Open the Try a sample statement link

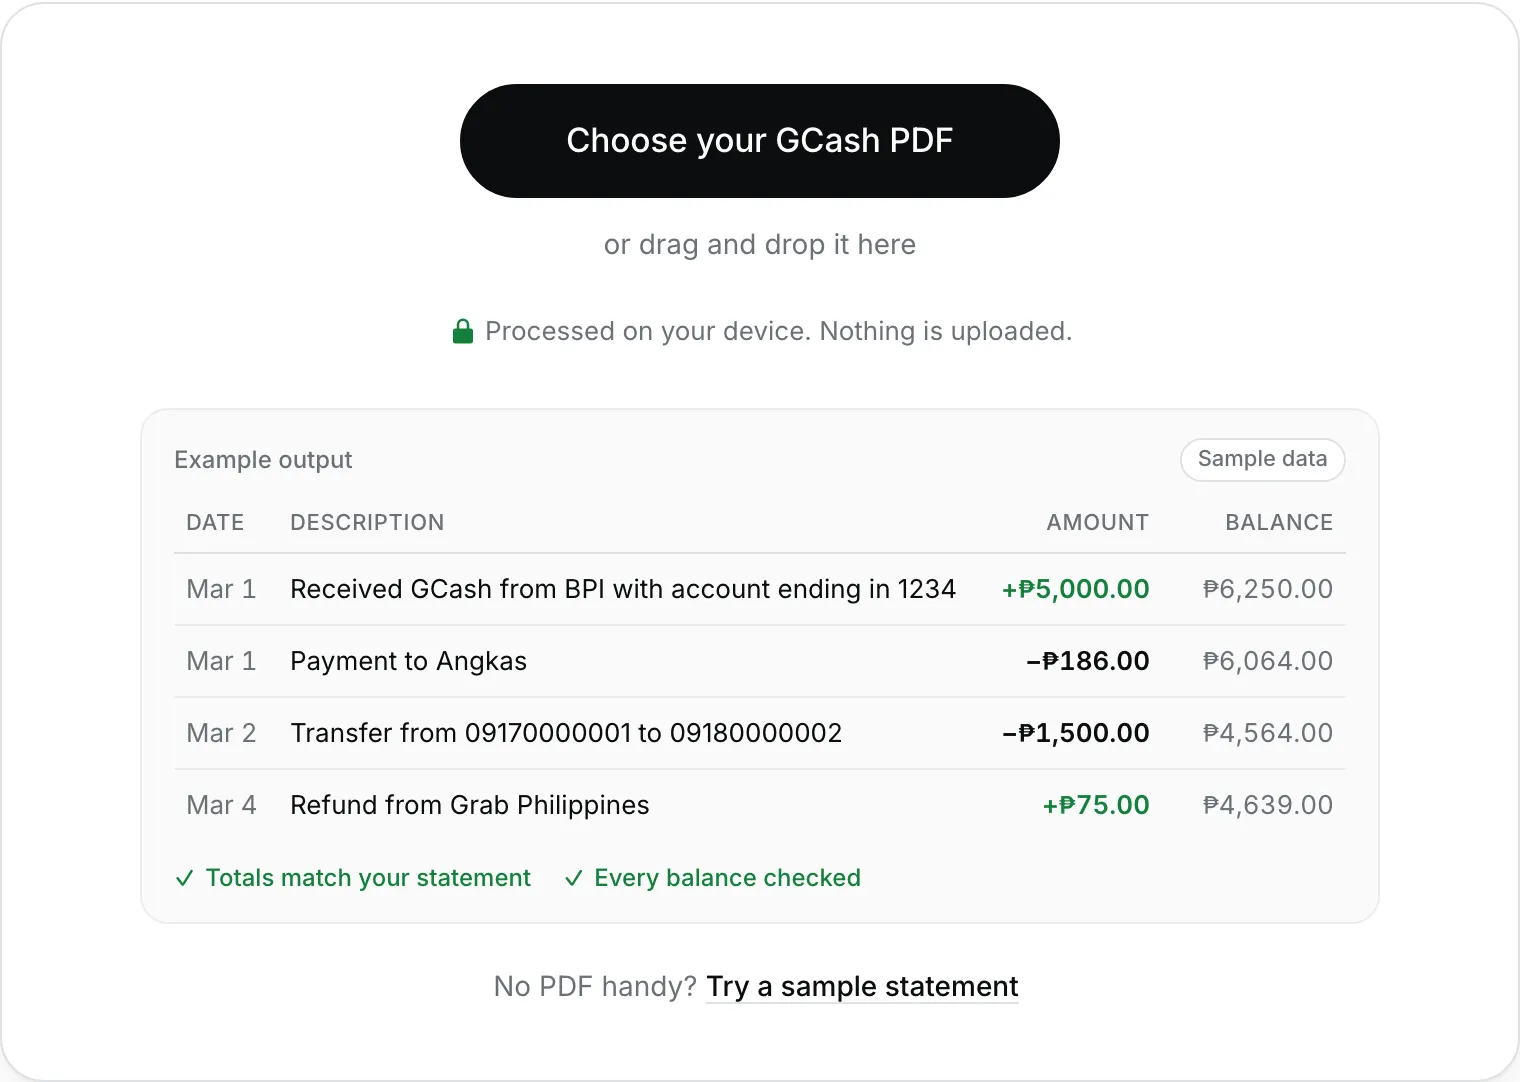coord(862,987)
